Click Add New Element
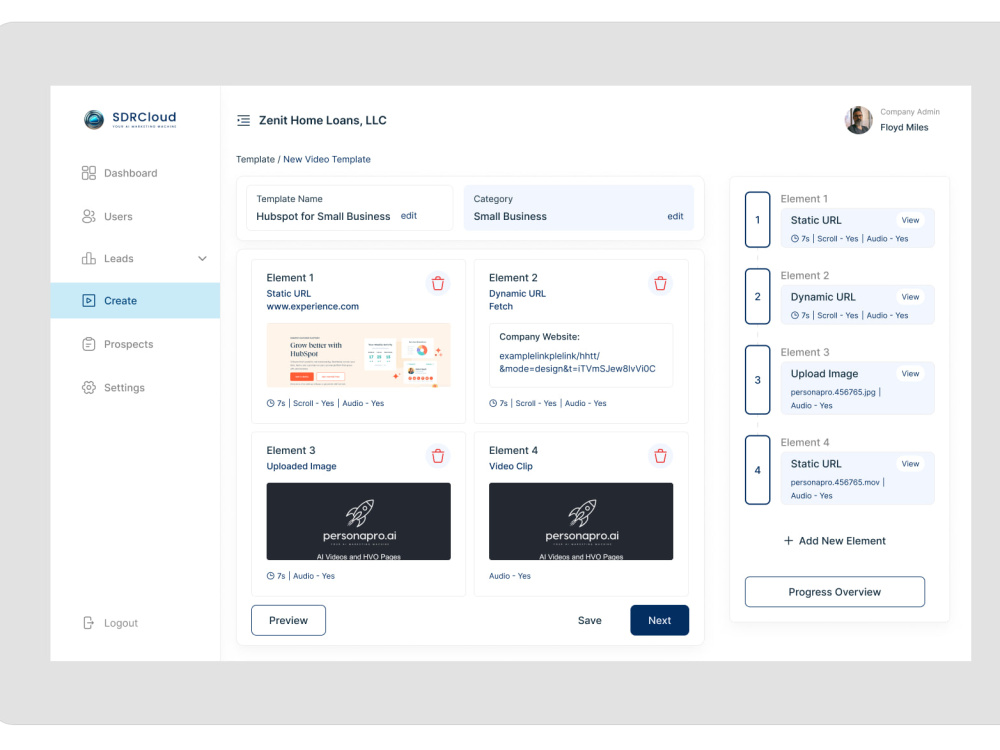 834,541
